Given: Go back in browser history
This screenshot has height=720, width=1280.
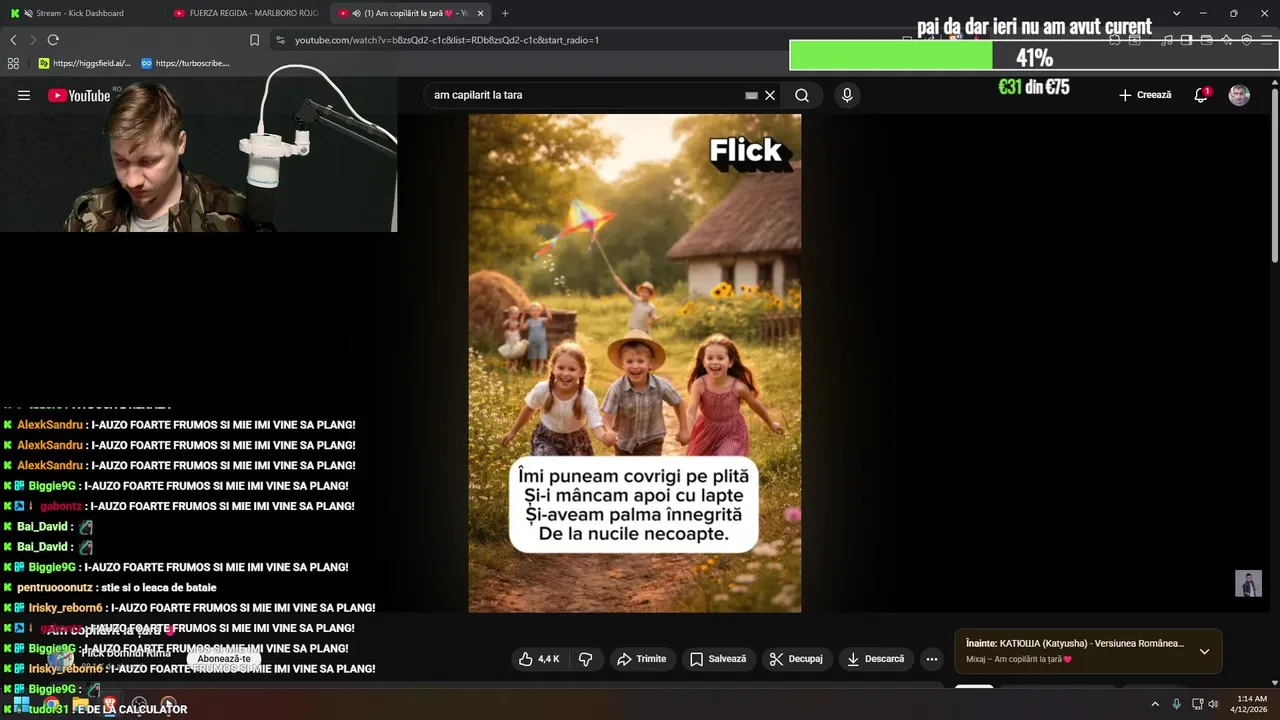Looking at the screenshot, I should click(x=13, y=40).
